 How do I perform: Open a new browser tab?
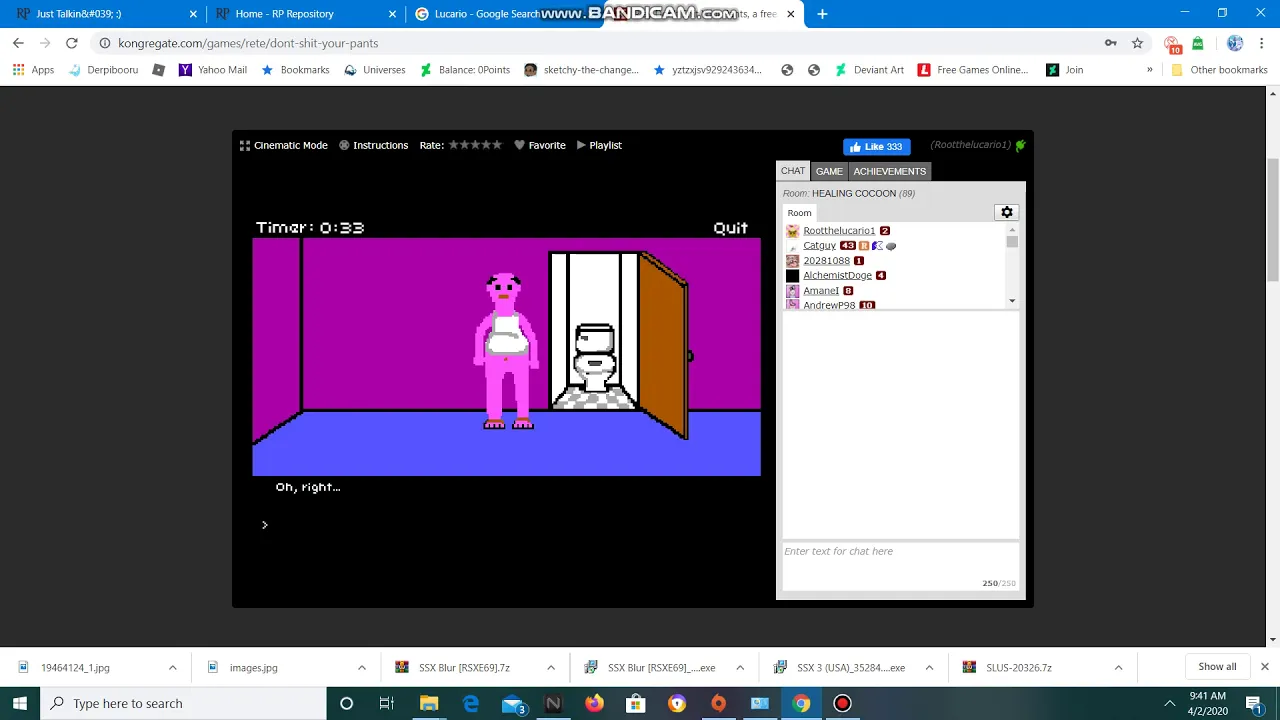822,14
